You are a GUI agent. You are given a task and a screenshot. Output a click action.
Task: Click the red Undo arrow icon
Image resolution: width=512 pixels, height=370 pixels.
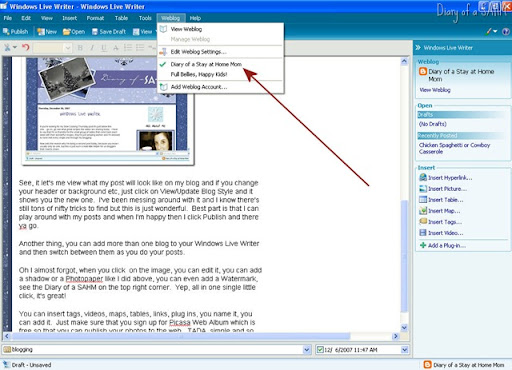[x=26, y=47]
